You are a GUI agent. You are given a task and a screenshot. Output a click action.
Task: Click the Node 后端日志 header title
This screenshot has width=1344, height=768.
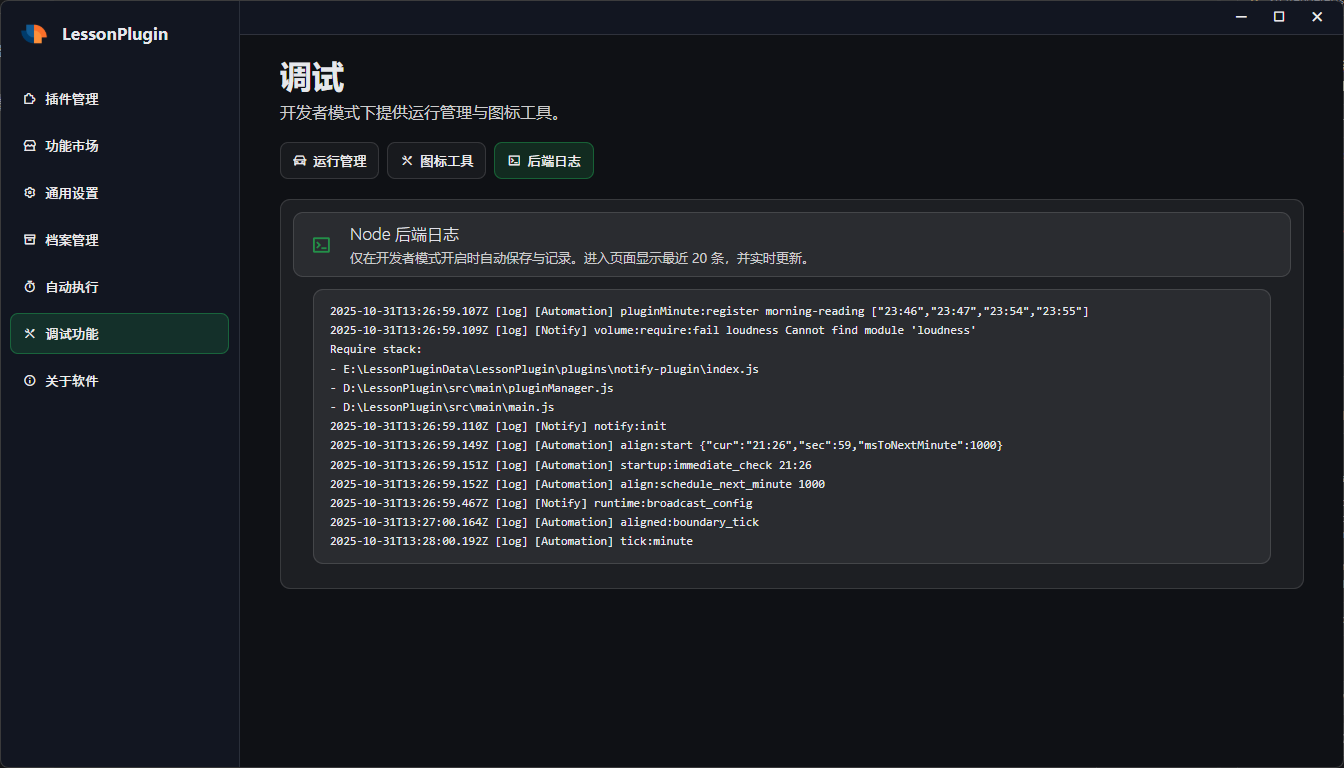[404, 234]
